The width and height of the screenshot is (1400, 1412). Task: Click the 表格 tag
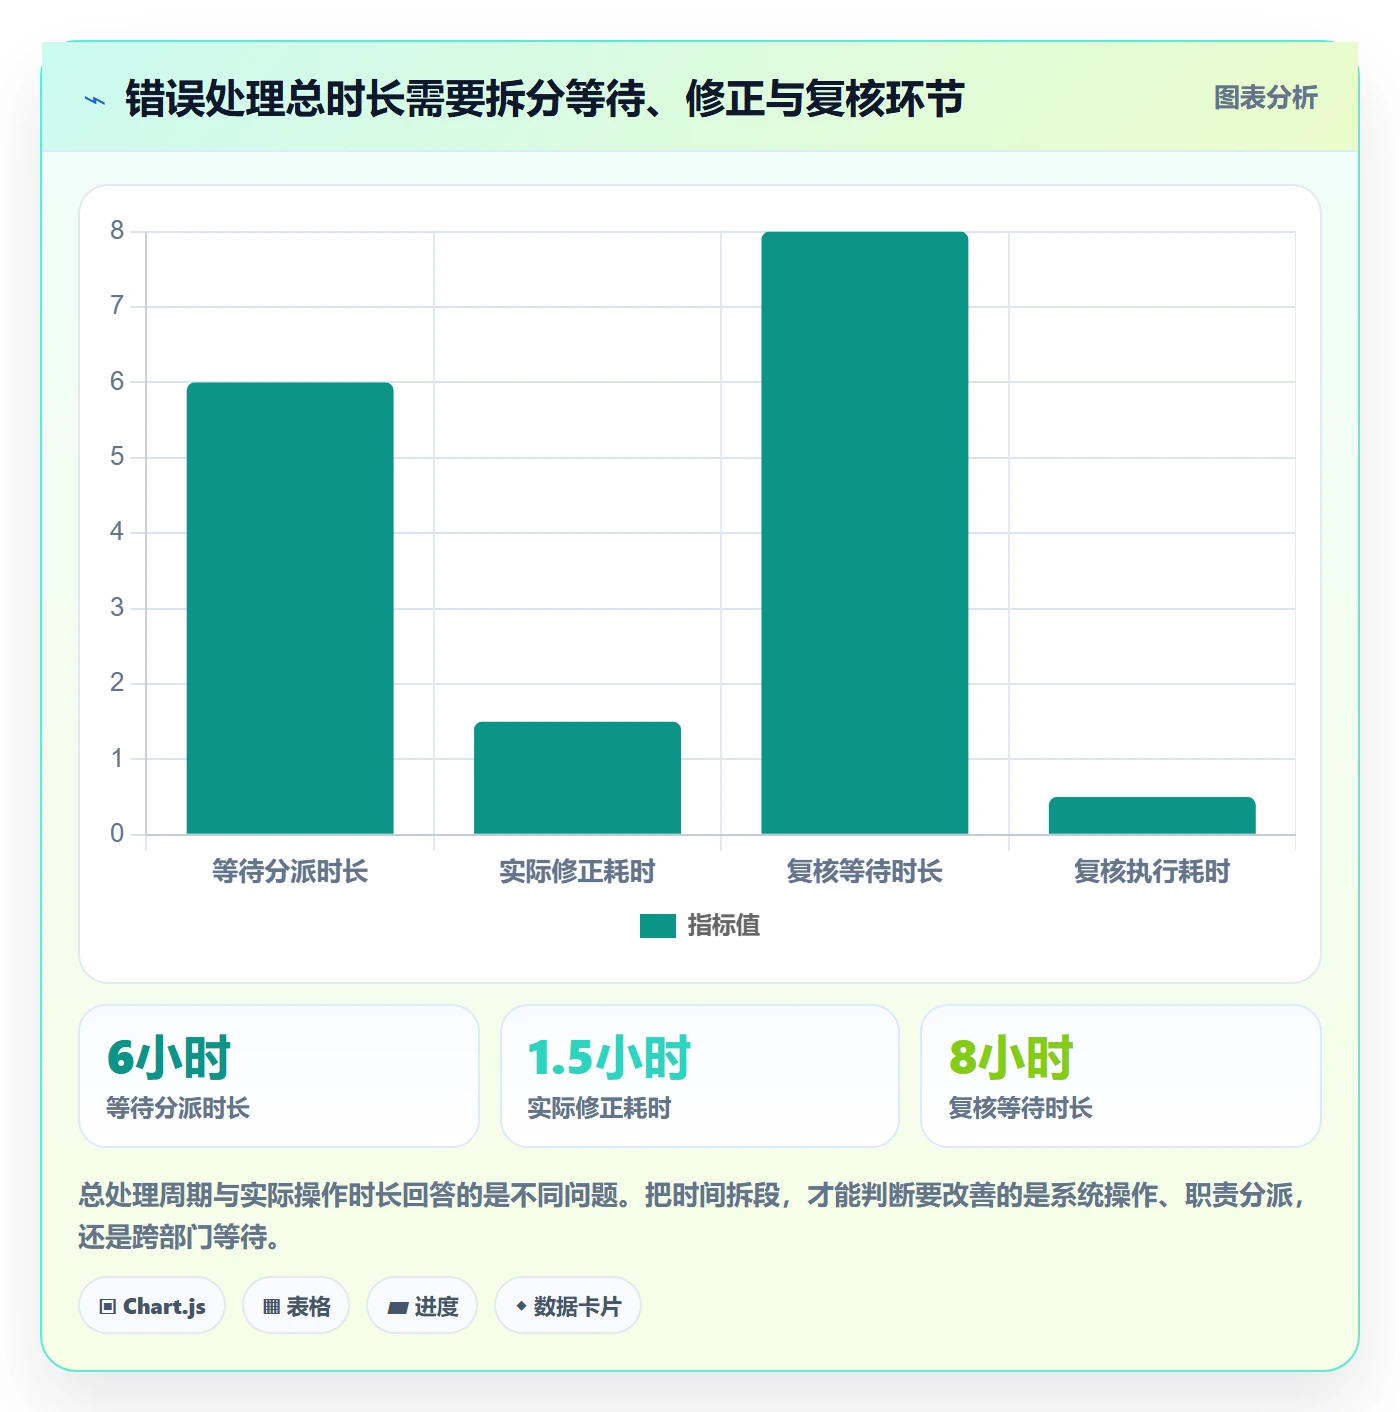296,1306
